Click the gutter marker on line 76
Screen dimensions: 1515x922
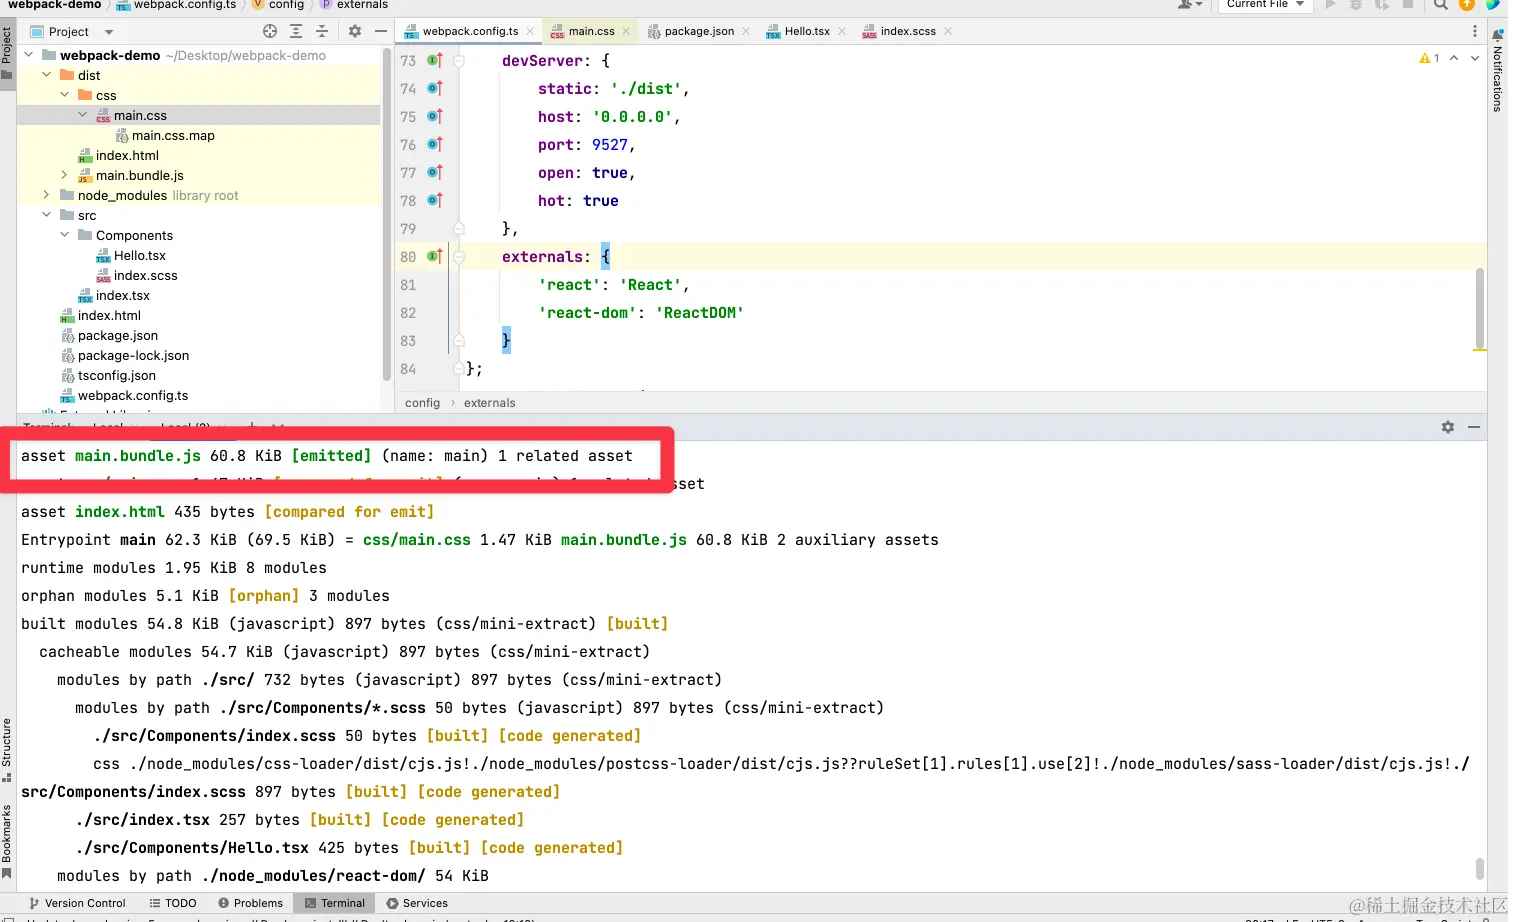[435, 145]
